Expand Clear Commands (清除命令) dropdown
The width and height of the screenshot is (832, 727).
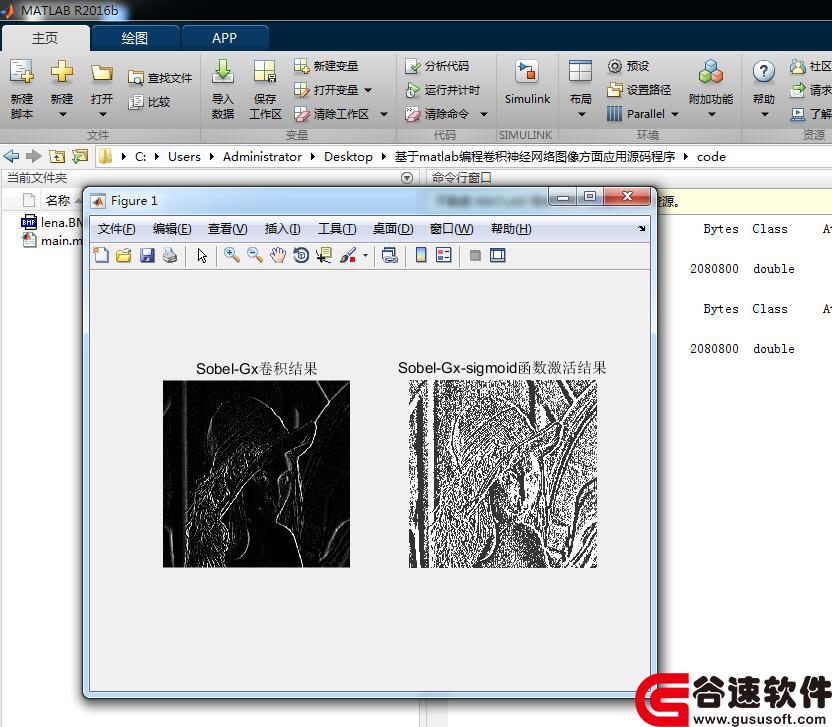click(x=483, y=114)
